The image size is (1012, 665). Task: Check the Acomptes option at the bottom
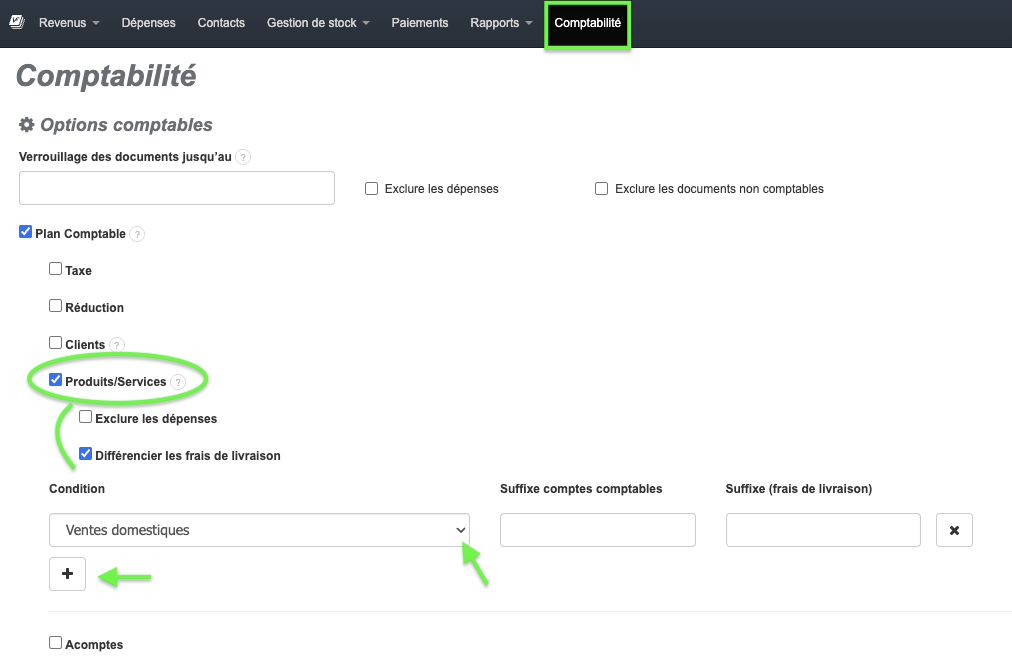click(55, 643)
